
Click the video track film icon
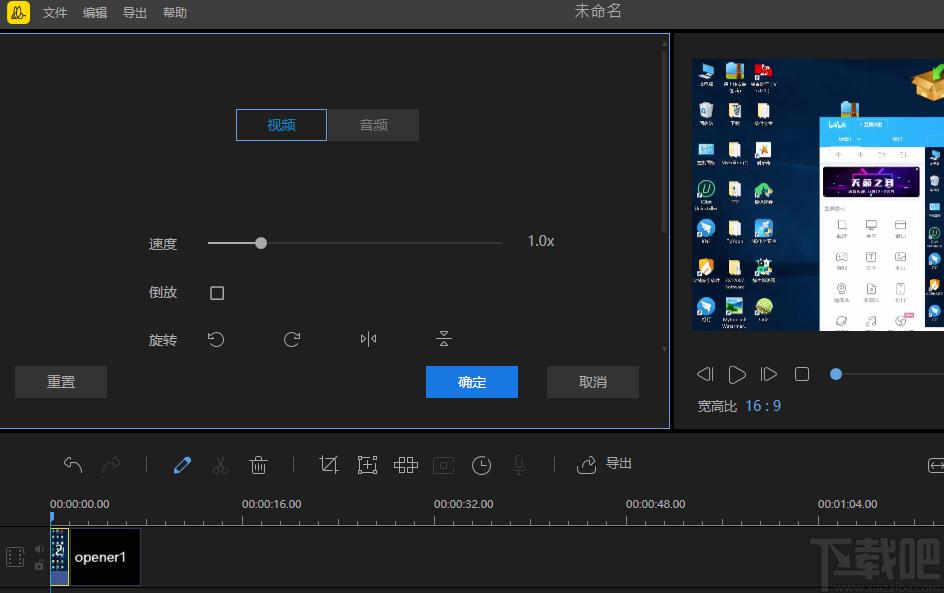pos(15,557)
